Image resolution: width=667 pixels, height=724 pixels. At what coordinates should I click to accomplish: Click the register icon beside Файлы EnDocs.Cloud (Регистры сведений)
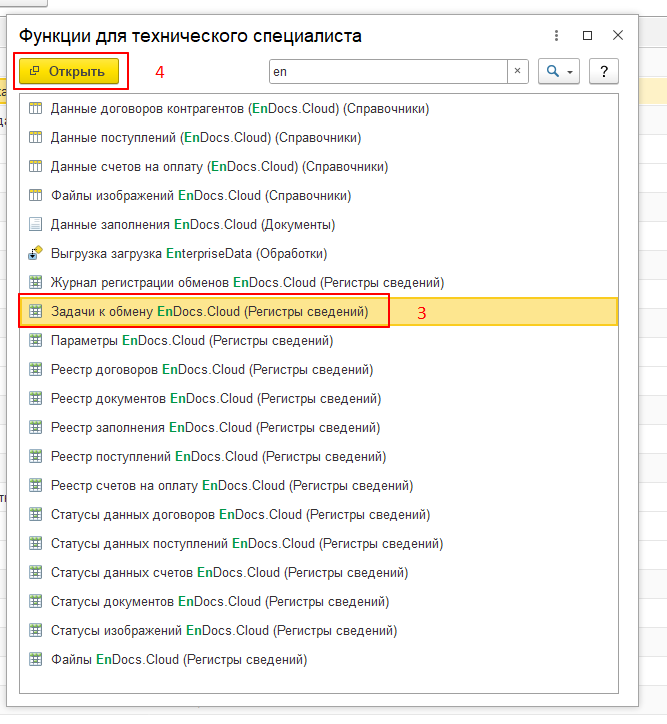tap(36, 659)
